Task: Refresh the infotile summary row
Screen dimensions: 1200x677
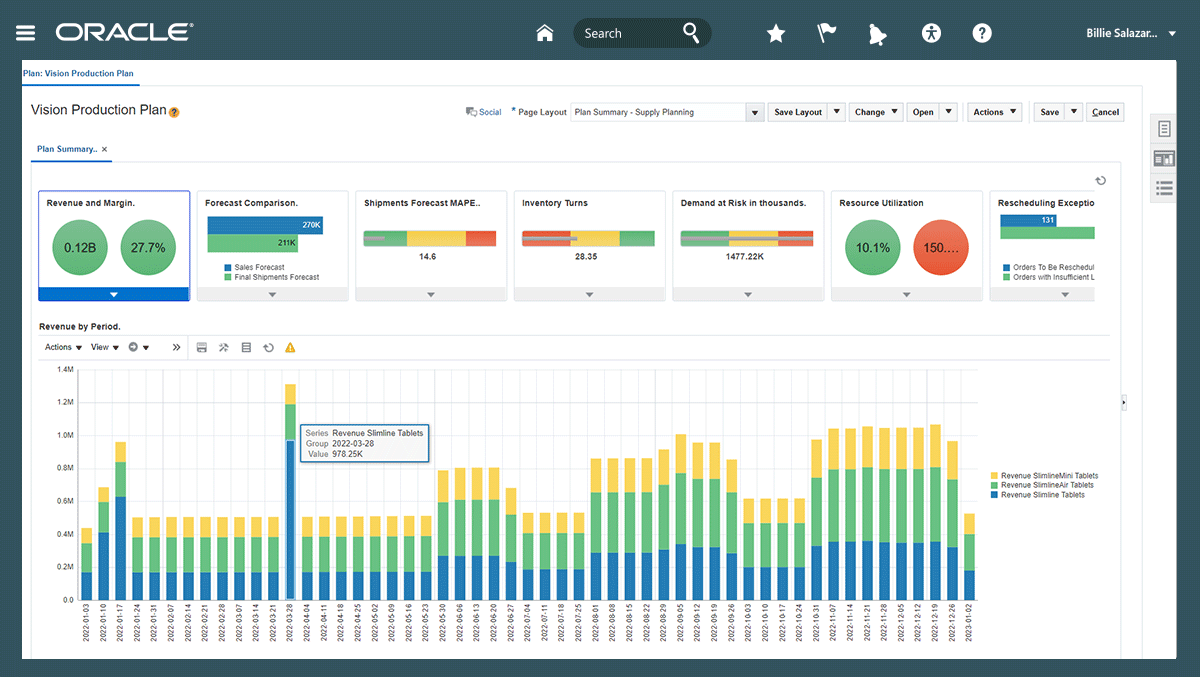Action: pos(1100,181)
